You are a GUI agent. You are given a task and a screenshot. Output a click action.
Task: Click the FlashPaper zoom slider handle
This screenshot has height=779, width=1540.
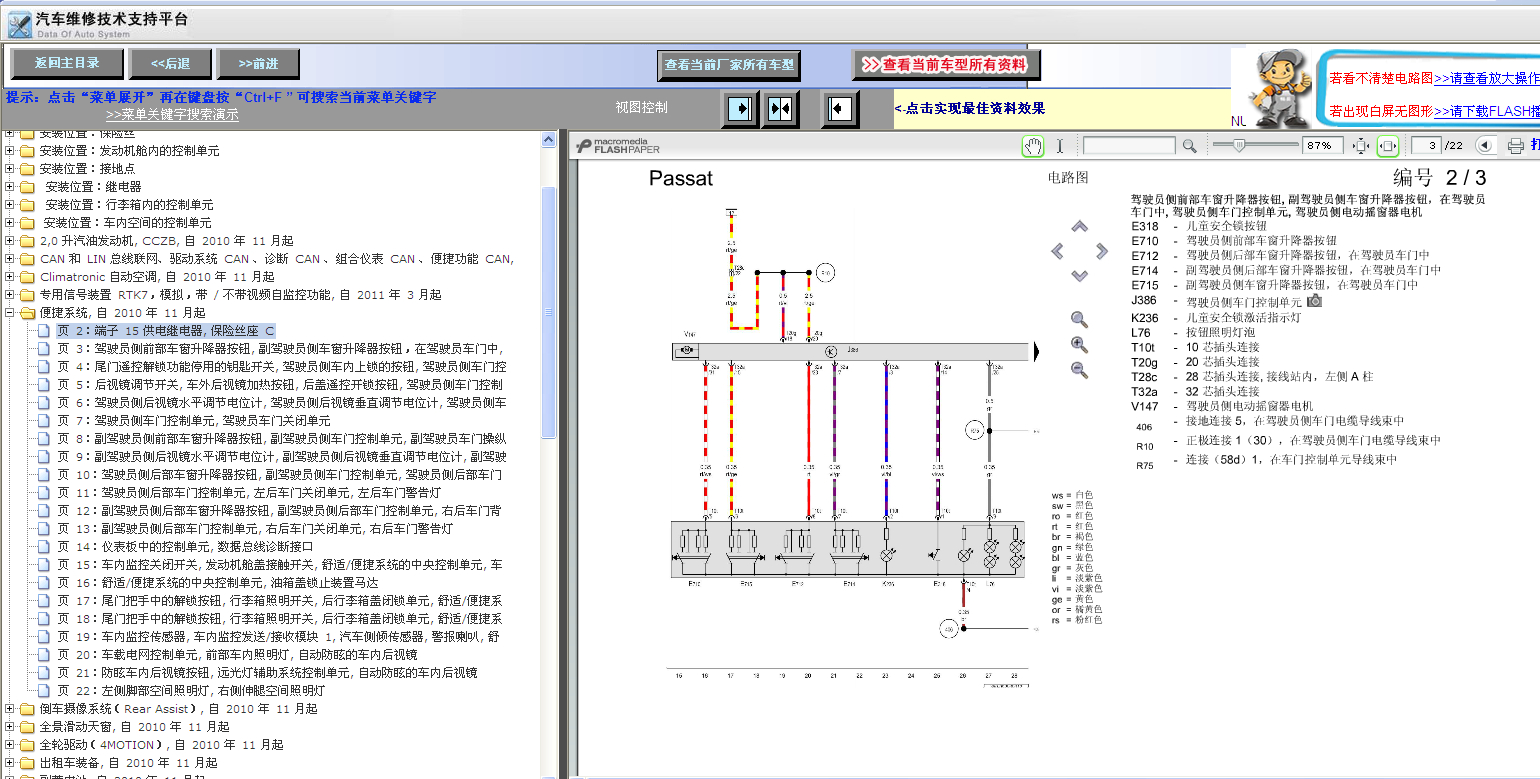(x=1239, y=146)
